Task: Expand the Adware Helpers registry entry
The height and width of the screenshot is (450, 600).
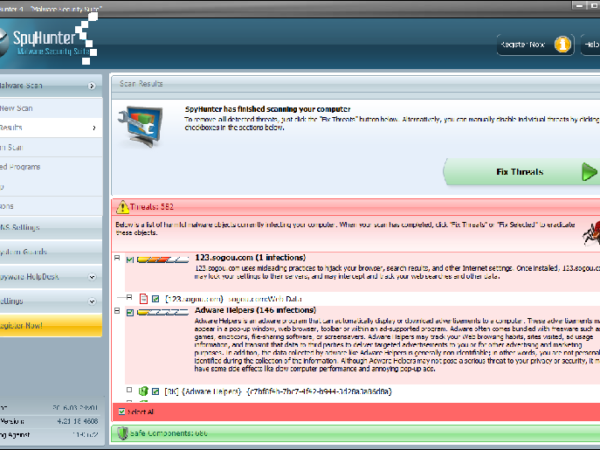Action: pos(129,390)
